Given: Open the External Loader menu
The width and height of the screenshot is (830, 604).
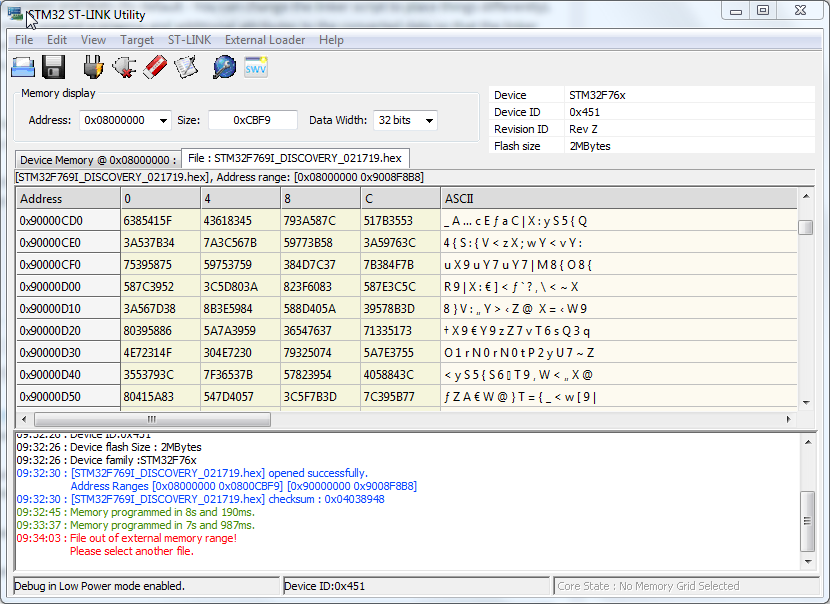Looking at the screenshot, I should (x=265, y=40).
